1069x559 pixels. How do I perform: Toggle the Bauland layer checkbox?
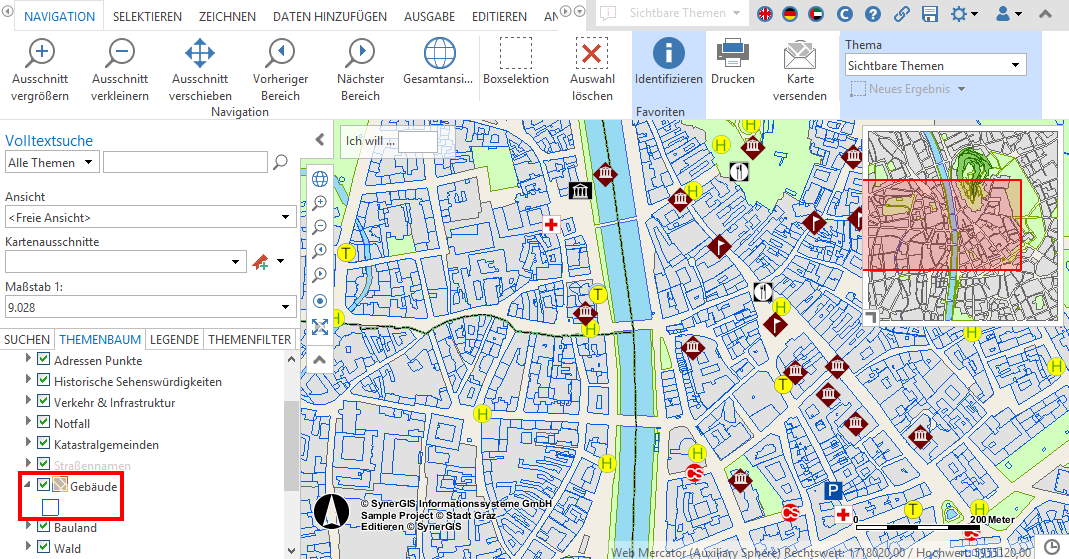[44, 526]
